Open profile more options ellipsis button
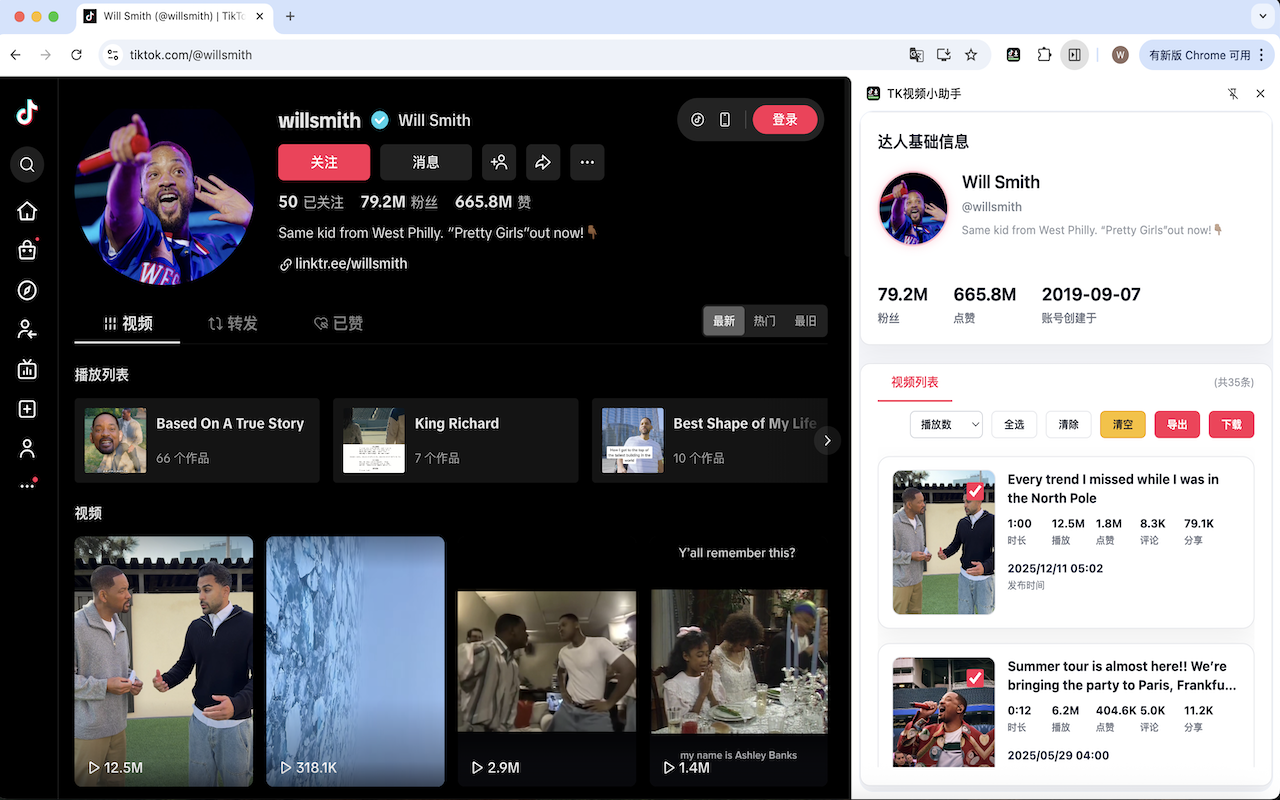This screenshot has height=800, width=1280. 587,162
